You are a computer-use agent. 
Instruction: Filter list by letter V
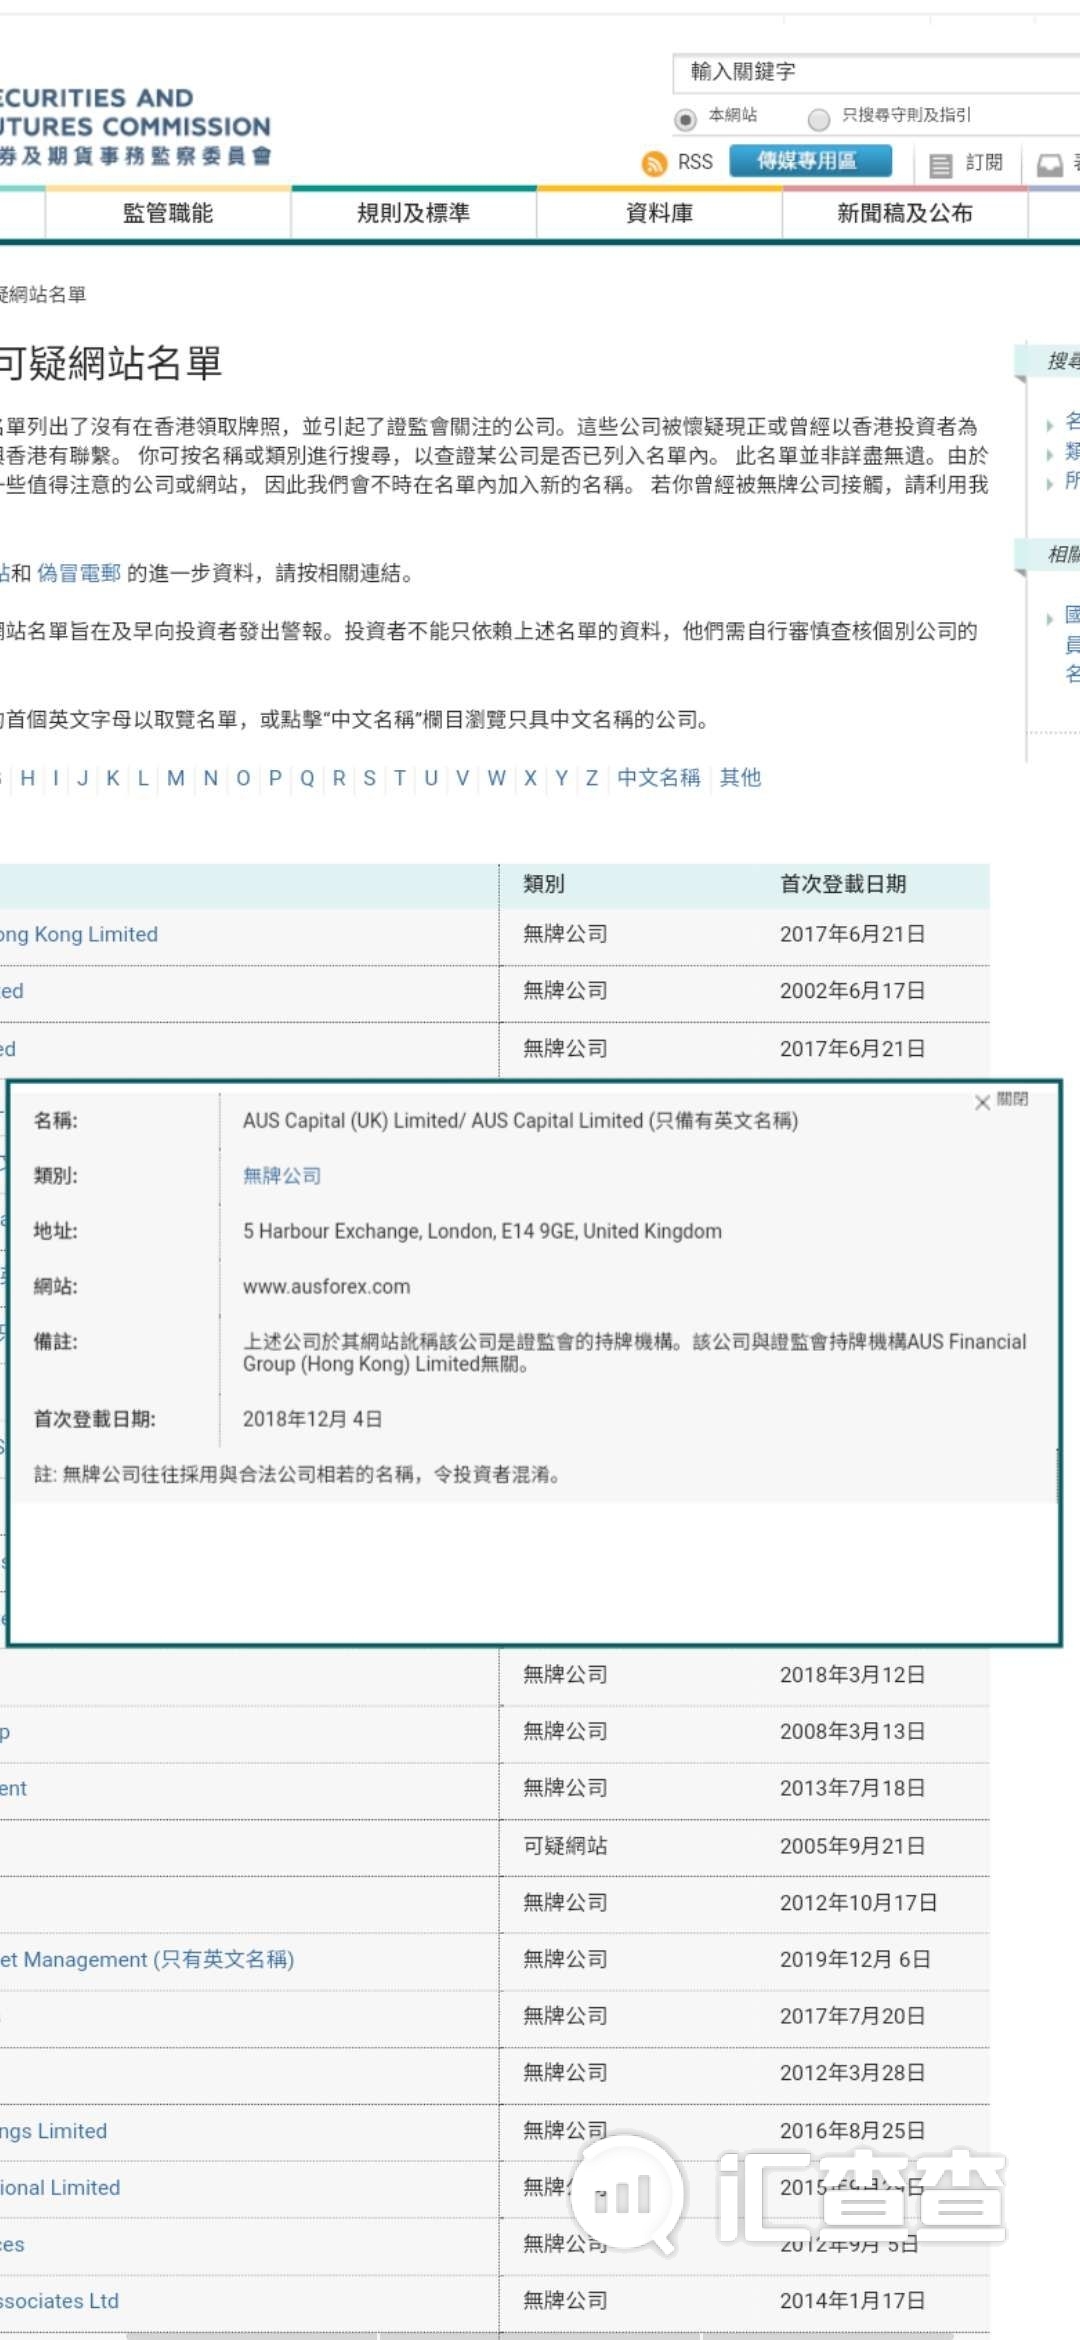pos(462,778)
